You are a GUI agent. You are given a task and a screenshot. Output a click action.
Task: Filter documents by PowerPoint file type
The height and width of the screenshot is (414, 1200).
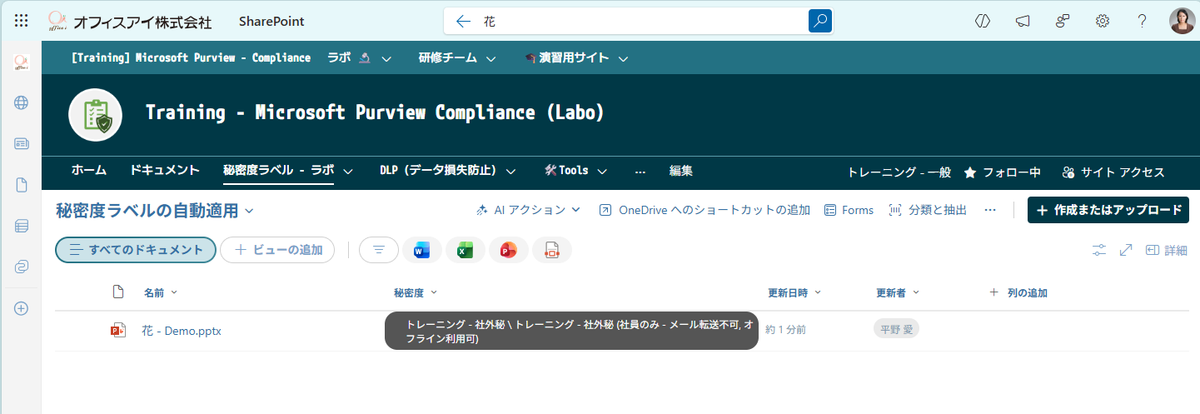point(508,251)
